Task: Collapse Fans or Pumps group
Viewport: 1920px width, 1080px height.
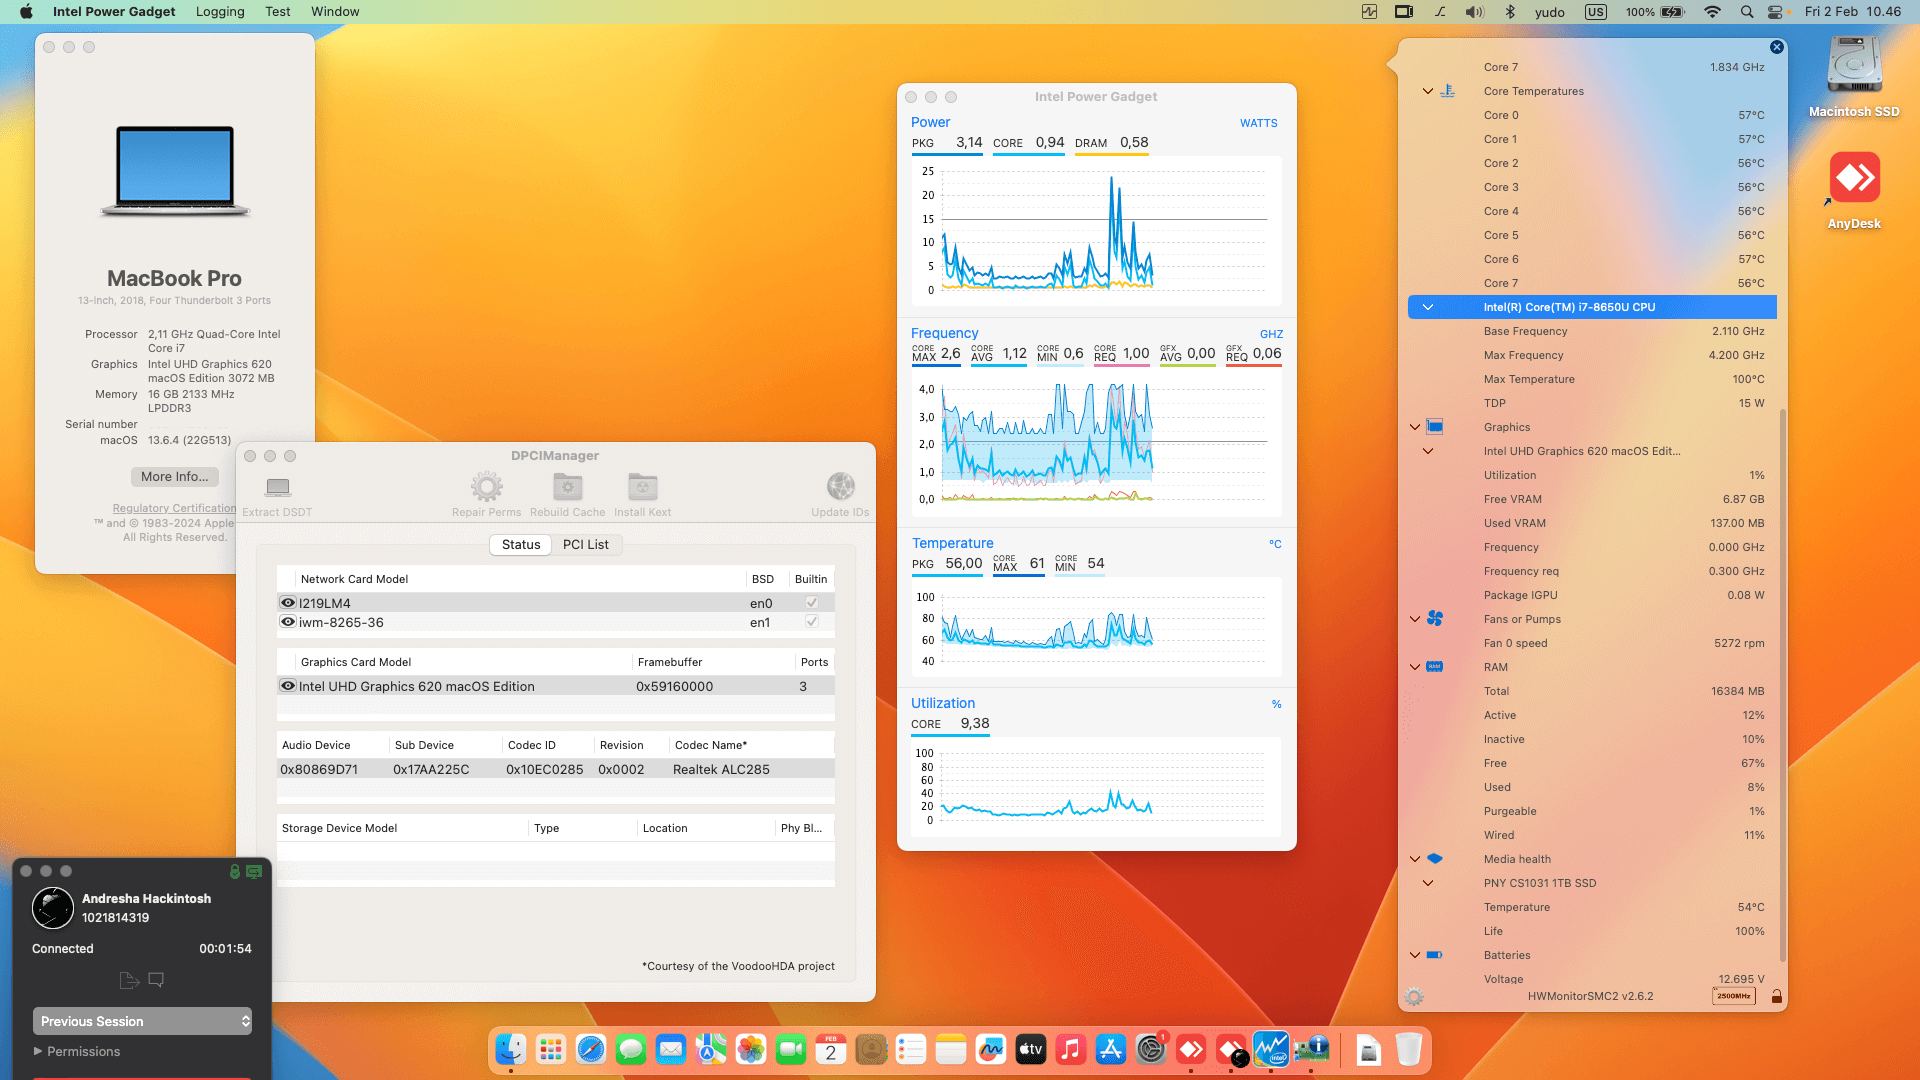Action: click(x=1415, y=619)
